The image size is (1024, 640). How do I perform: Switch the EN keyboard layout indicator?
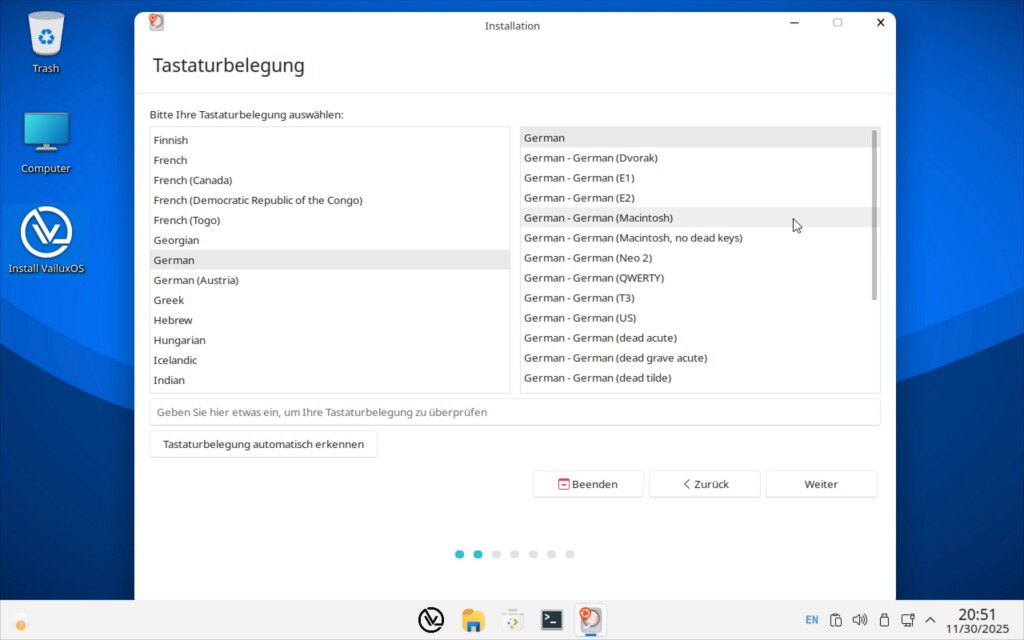[x=812, y=620]
